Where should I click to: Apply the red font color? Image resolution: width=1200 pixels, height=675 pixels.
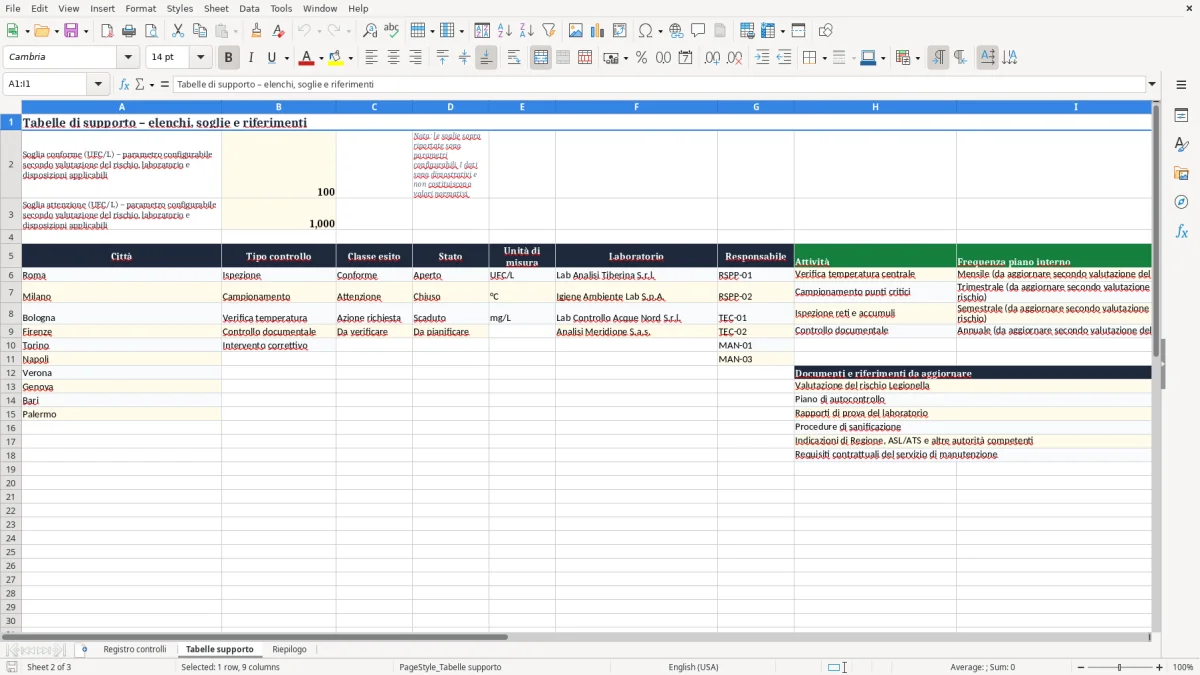click(307, 58)
